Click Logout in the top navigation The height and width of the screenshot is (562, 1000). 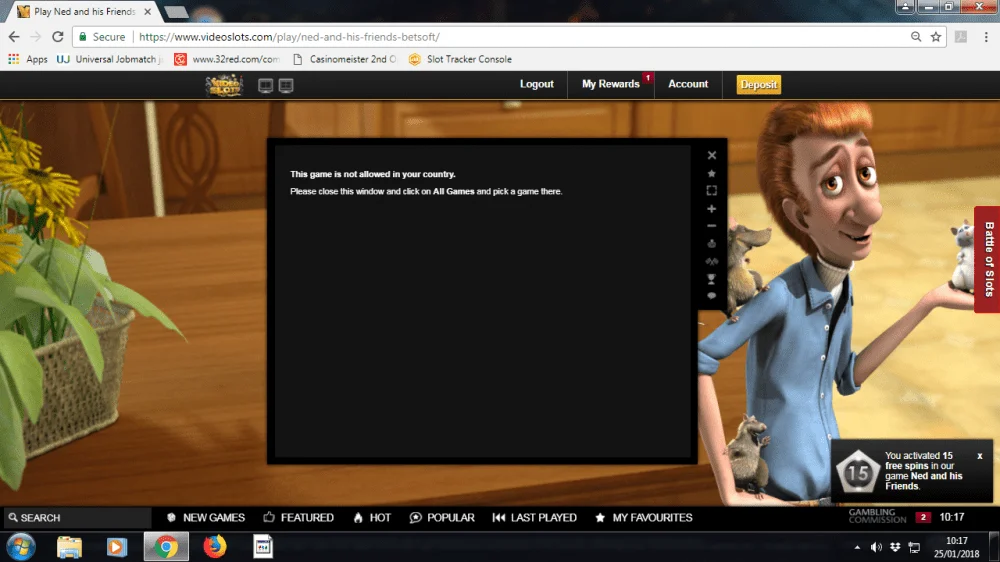[x=536, y=84]
